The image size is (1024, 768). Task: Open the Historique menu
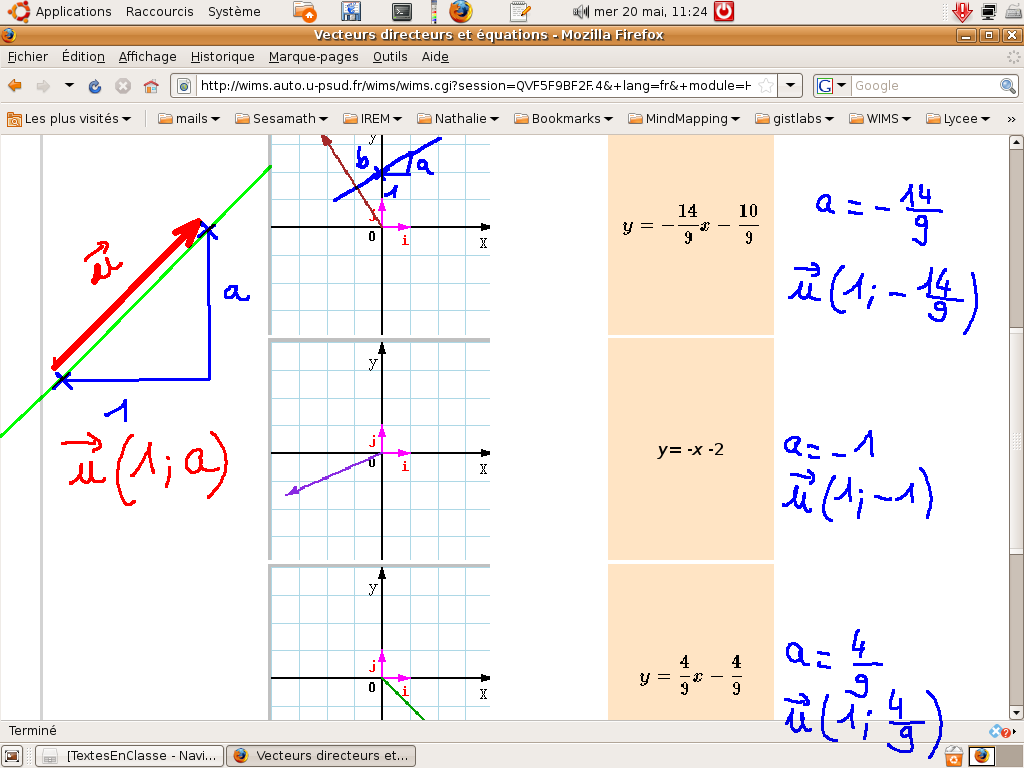point(222,57)
